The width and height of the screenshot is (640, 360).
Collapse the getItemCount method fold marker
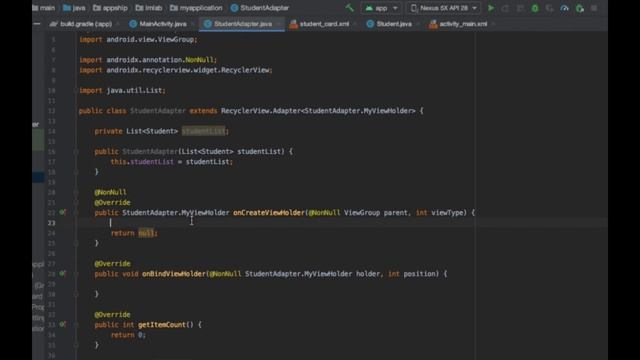tap(76, 325)
